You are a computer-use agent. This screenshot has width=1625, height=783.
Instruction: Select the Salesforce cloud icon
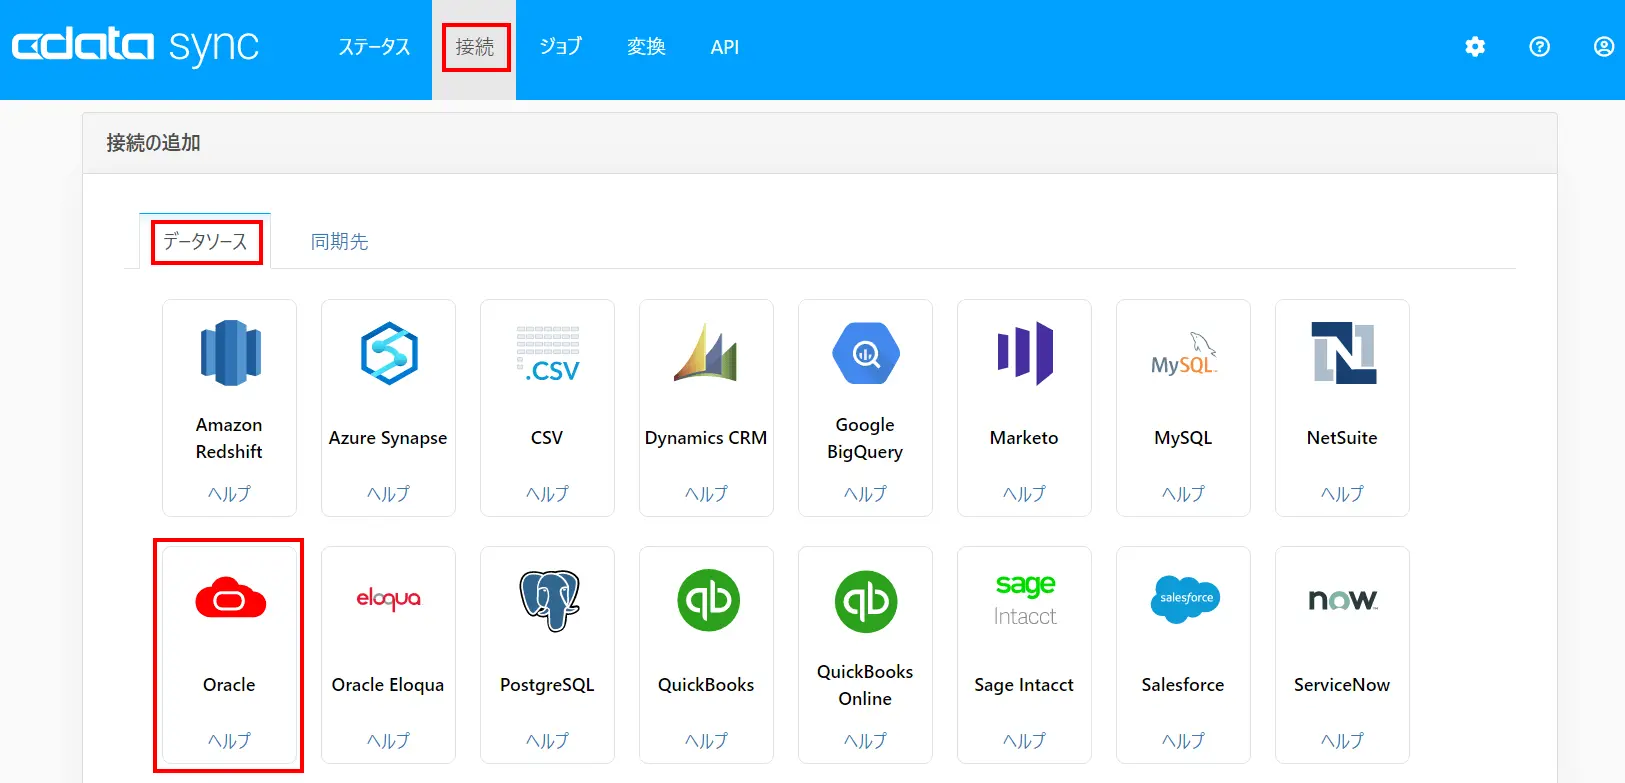tap(1185, 599)
